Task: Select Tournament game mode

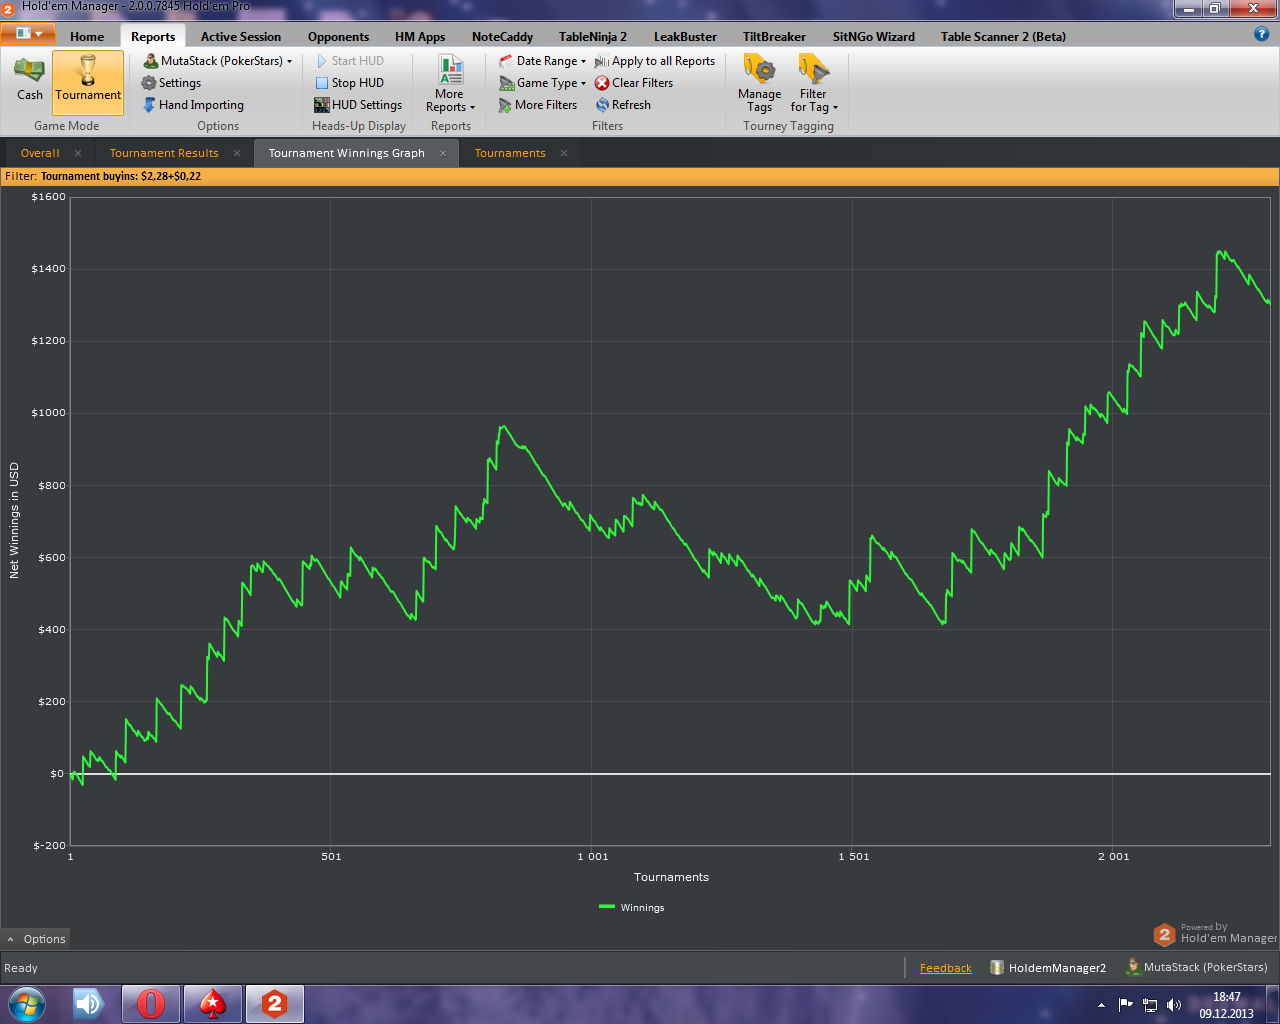Action: (88, 82)
